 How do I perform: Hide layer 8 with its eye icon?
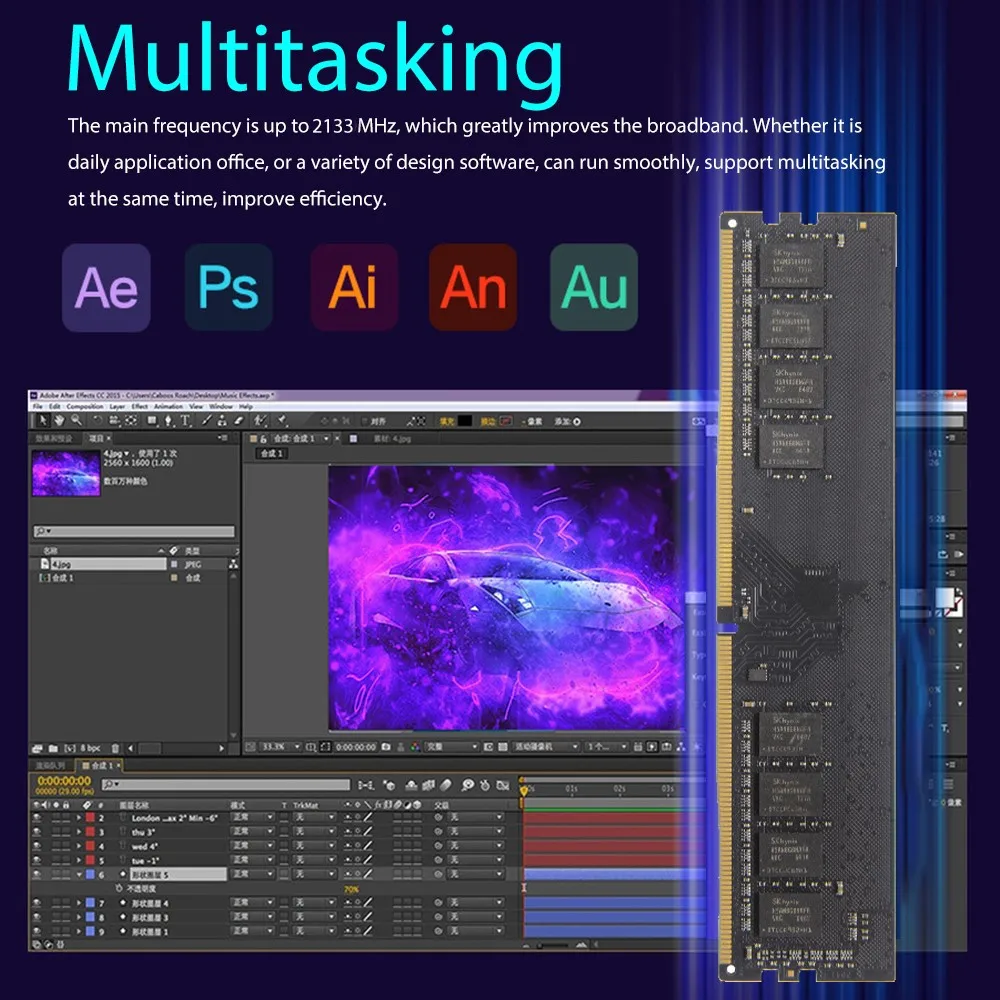point(37,917)
